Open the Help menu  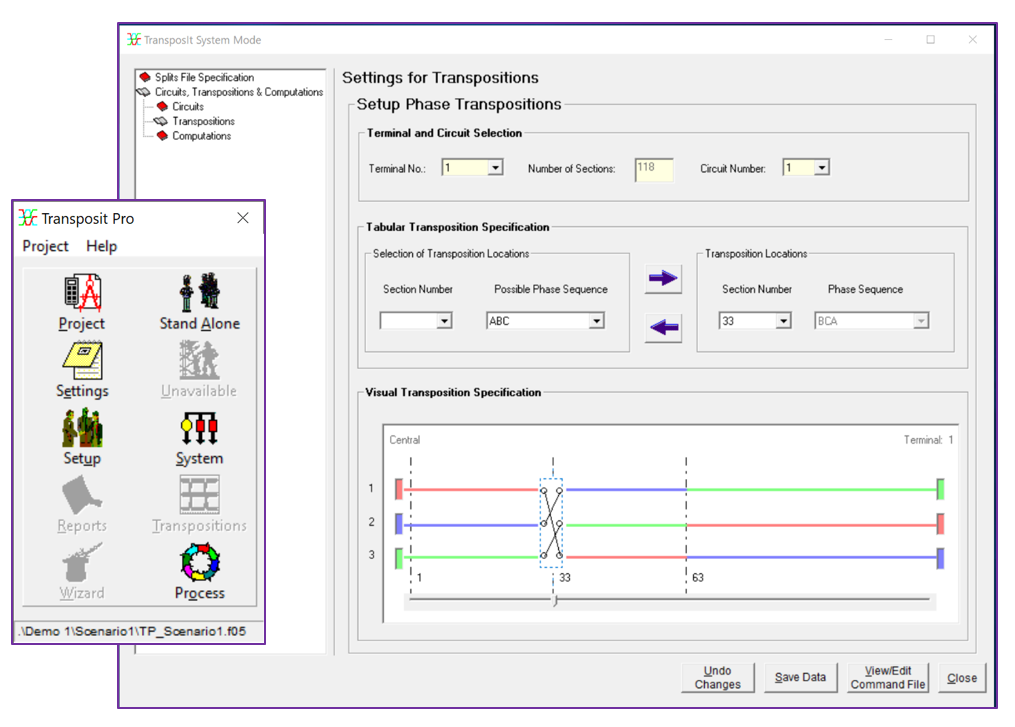click(102, 246)
